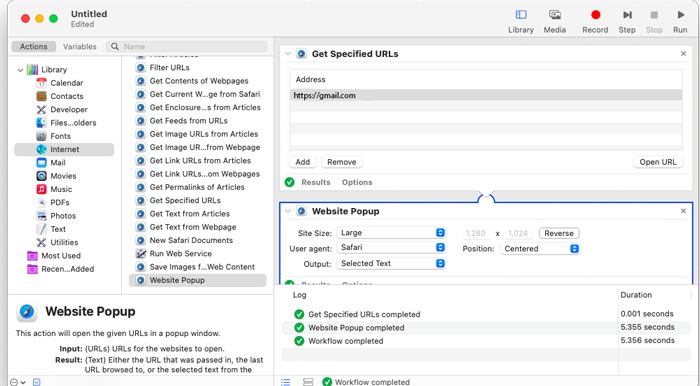Screen dimensions: 700x386
Task: Show the log list view icon
Action: [285, 382]
